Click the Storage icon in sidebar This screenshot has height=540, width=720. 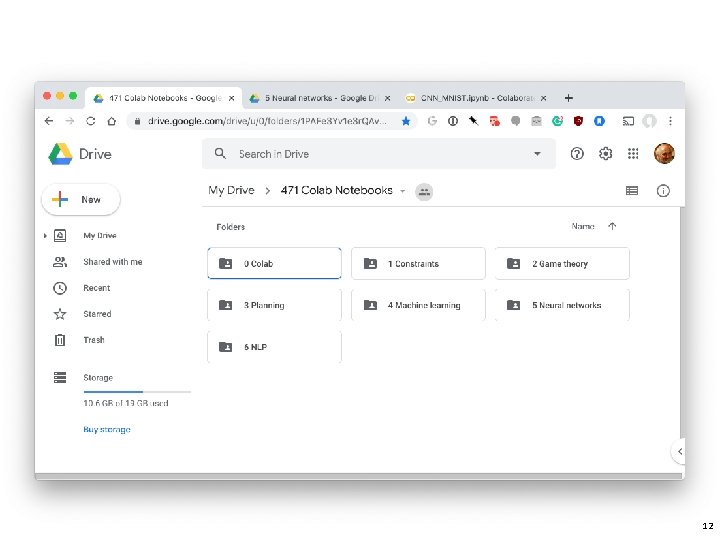click(x=60, y=377)
